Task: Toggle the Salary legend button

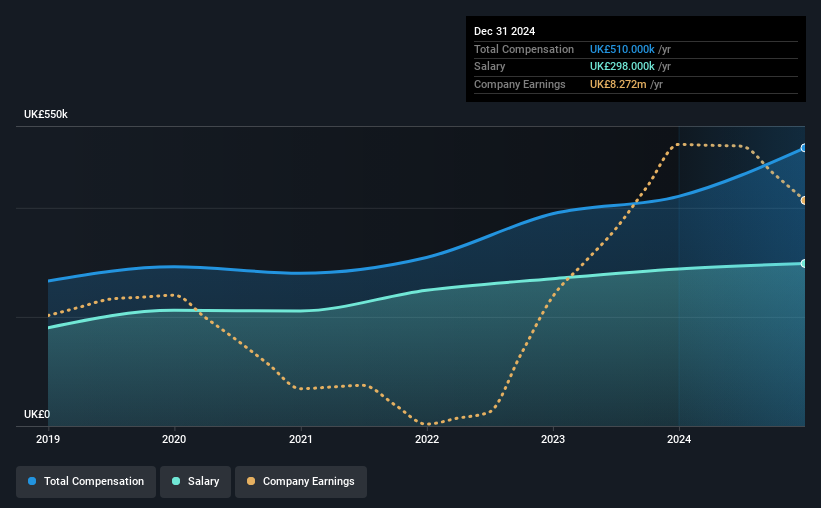Action: (195, 482)
